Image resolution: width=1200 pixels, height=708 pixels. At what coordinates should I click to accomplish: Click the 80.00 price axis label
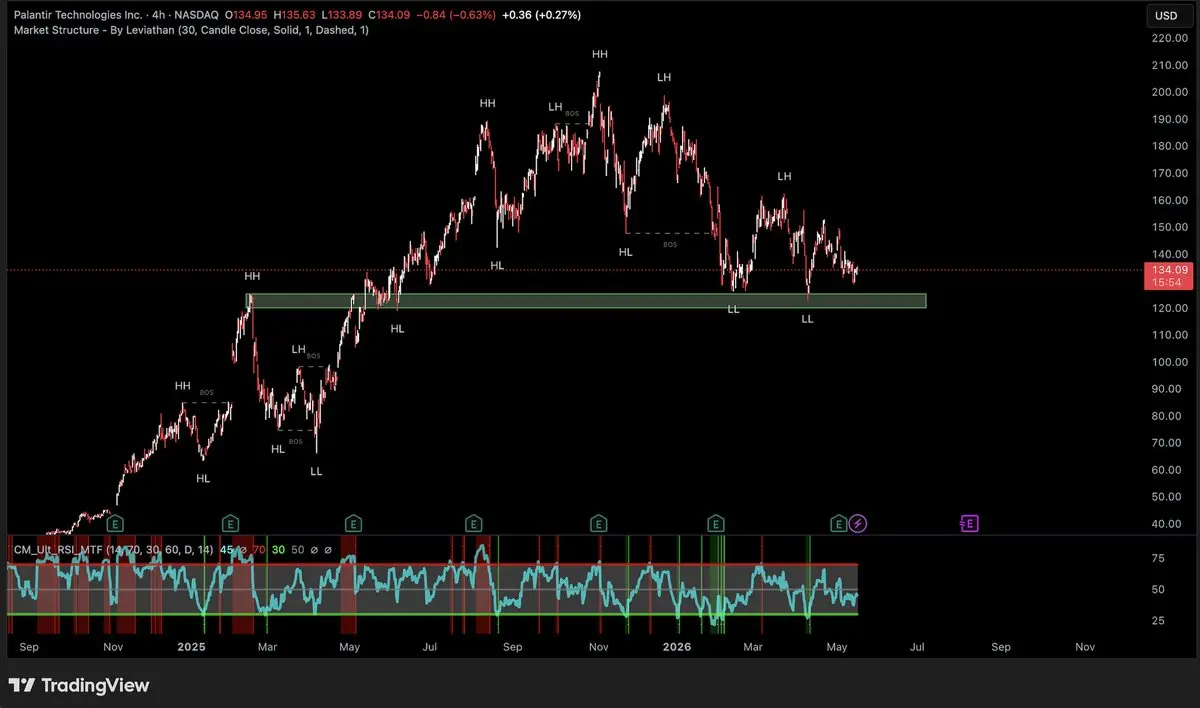click(x=1167, y=416)
